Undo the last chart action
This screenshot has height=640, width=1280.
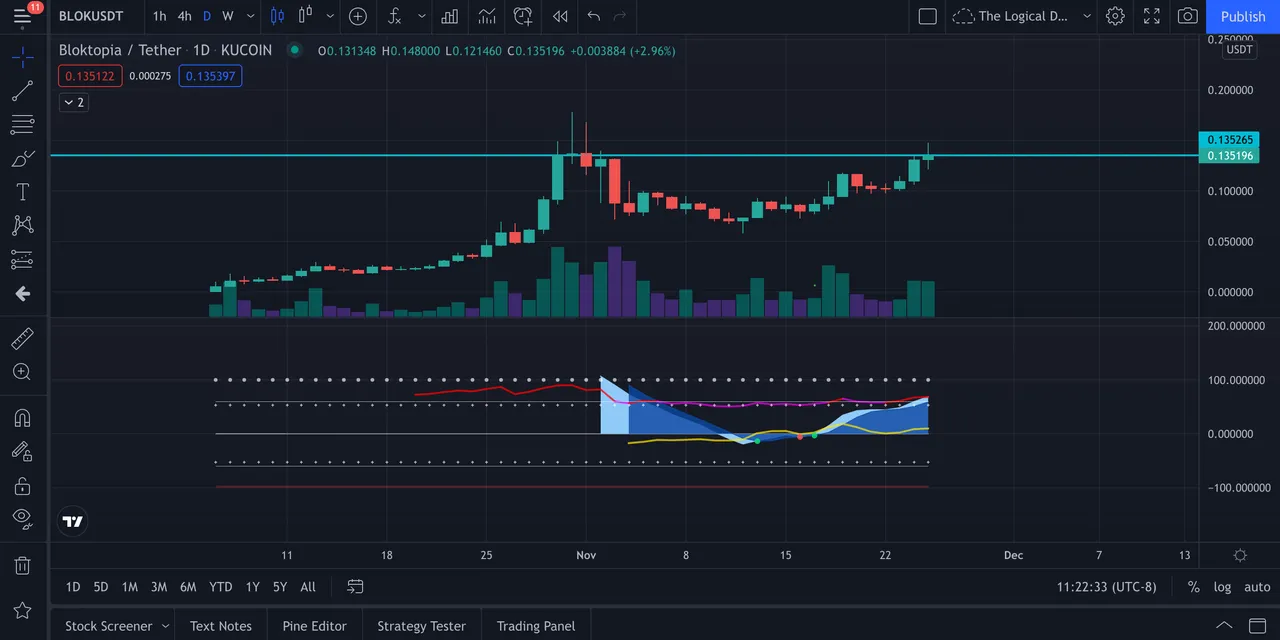[x=594, y=16]
